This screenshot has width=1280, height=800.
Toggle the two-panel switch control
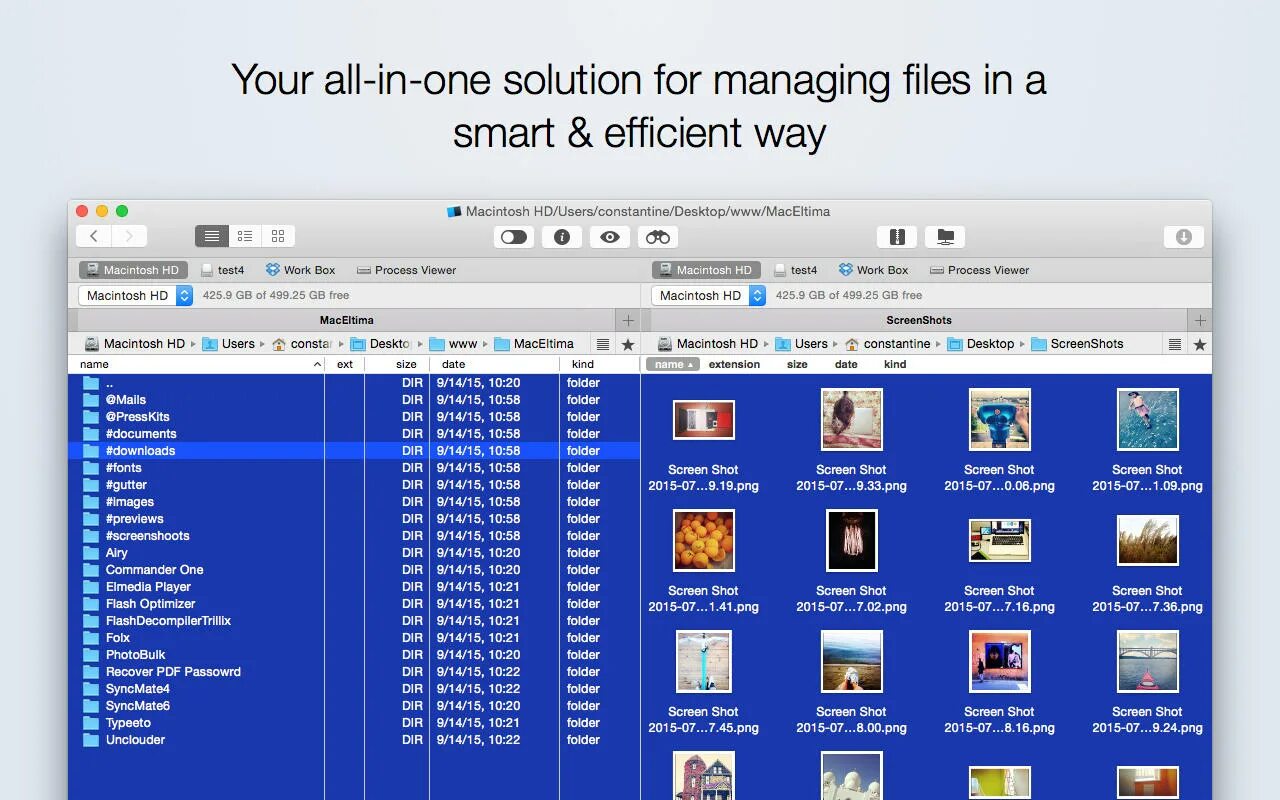(513, 236)
